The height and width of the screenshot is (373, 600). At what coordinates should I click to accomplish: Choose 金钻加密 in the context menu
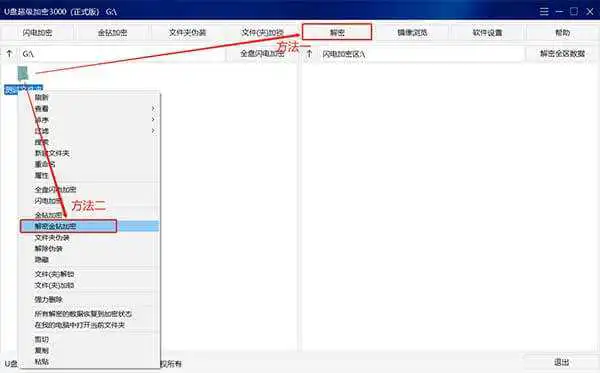[89, 215]
